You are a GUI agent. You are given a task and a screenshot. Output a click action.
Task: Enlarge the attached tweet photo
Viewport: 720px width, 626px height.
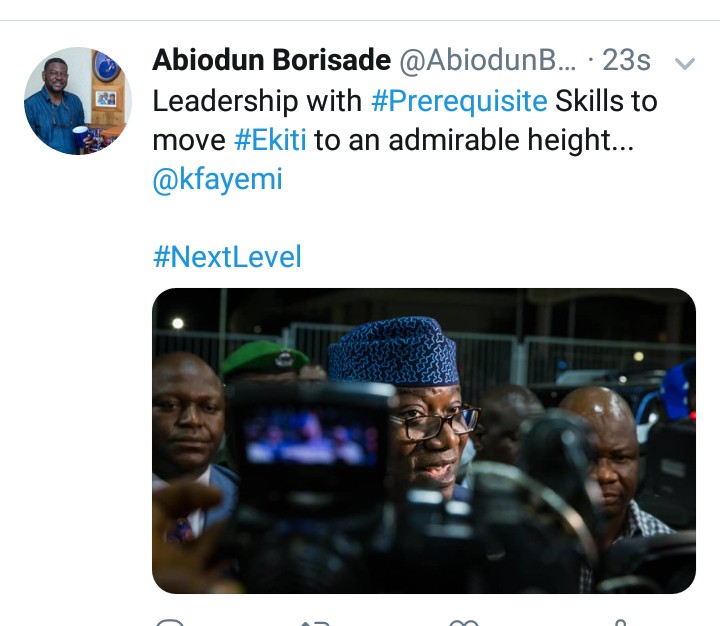click(424, 440)
